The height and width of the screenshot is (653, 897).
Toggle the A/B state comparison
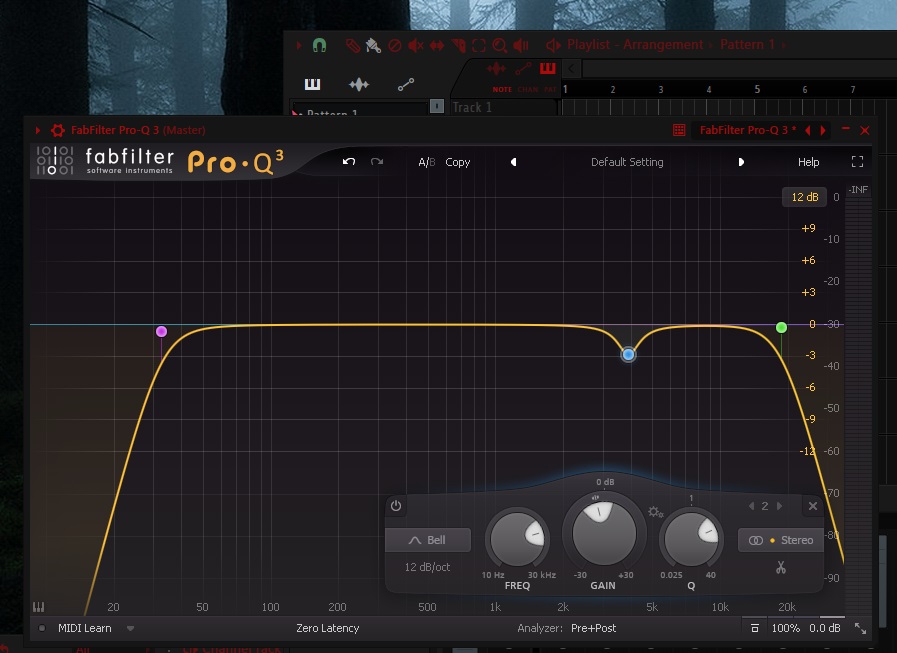click(427, 163)
